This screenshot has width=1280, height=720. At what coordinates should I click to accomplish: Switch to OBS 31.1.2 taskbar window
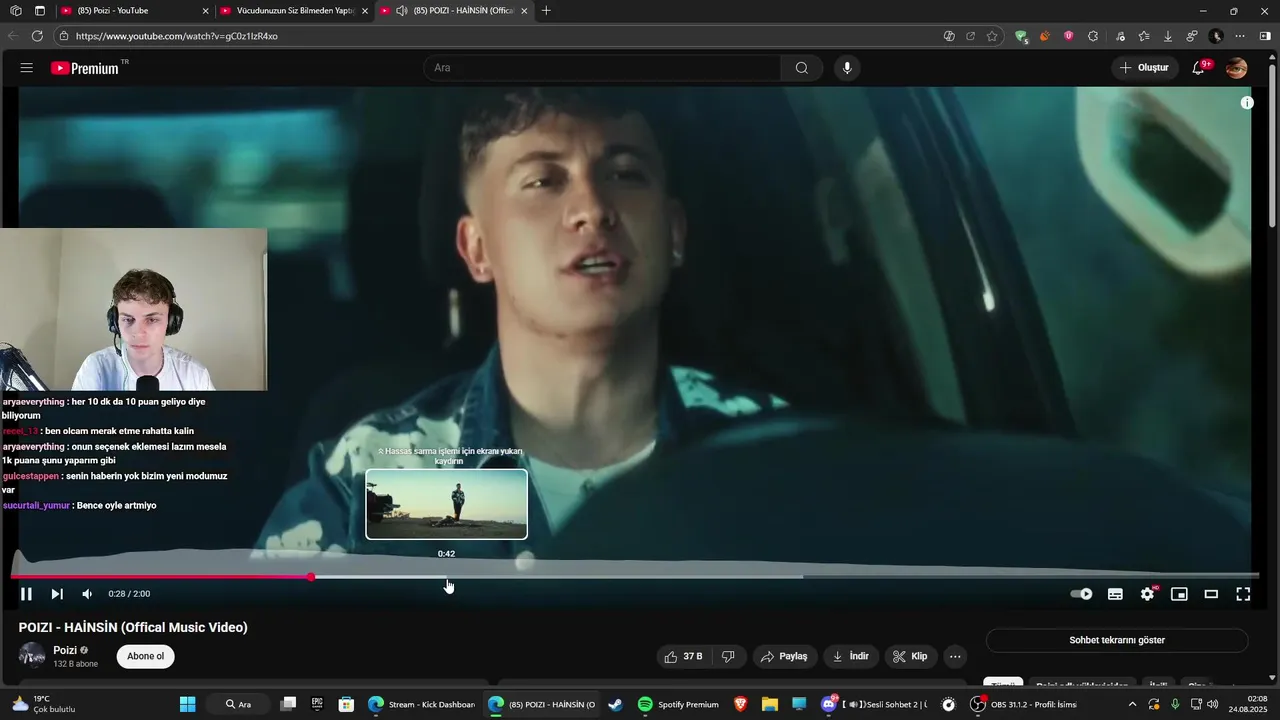(x=1023, y=704)
